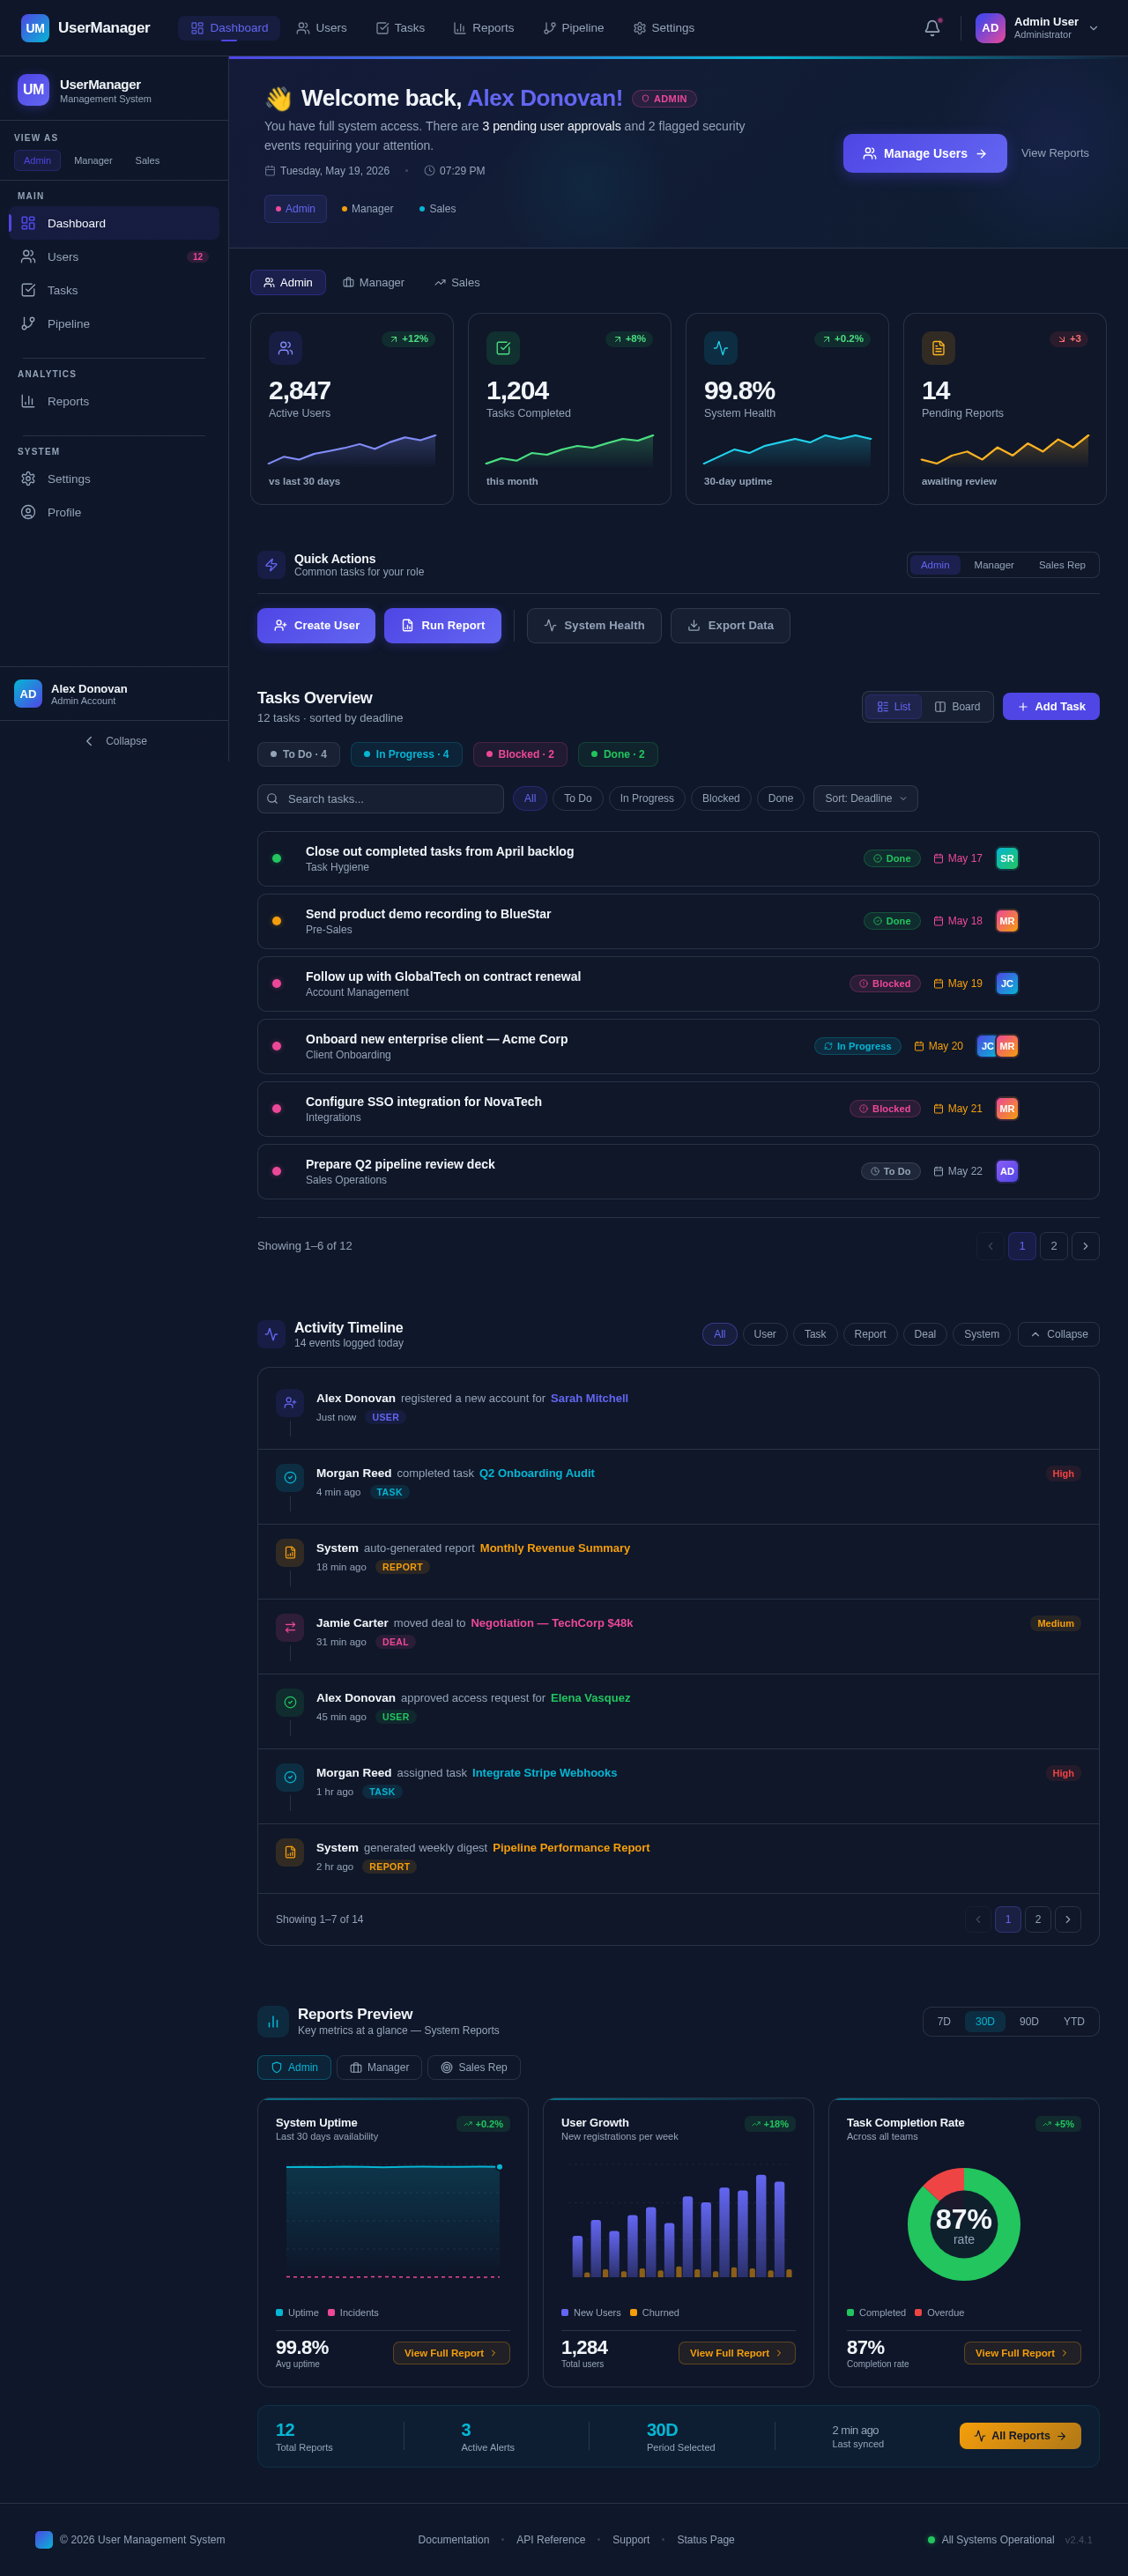This screenshot has height=2576, width=1128.
Task: Click the Active Users card icon
Action: (x=285, y=348)
